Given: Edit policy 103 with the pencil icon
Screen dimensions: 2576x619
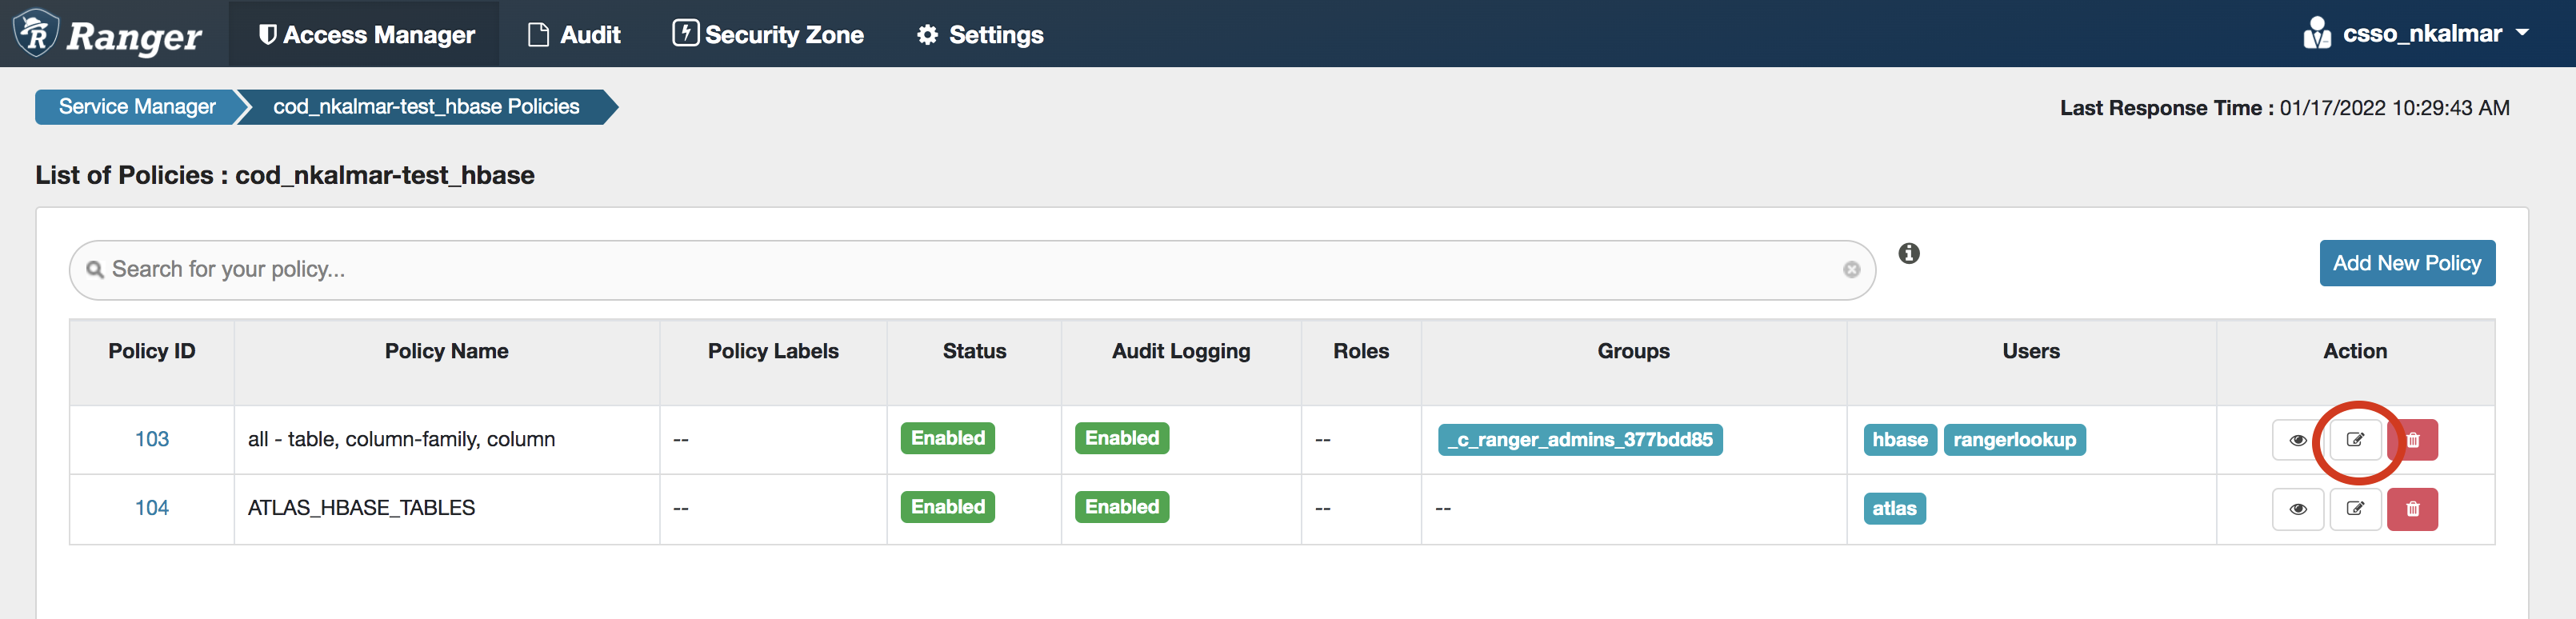Looking at the screenshot, I should point(2355,440).
